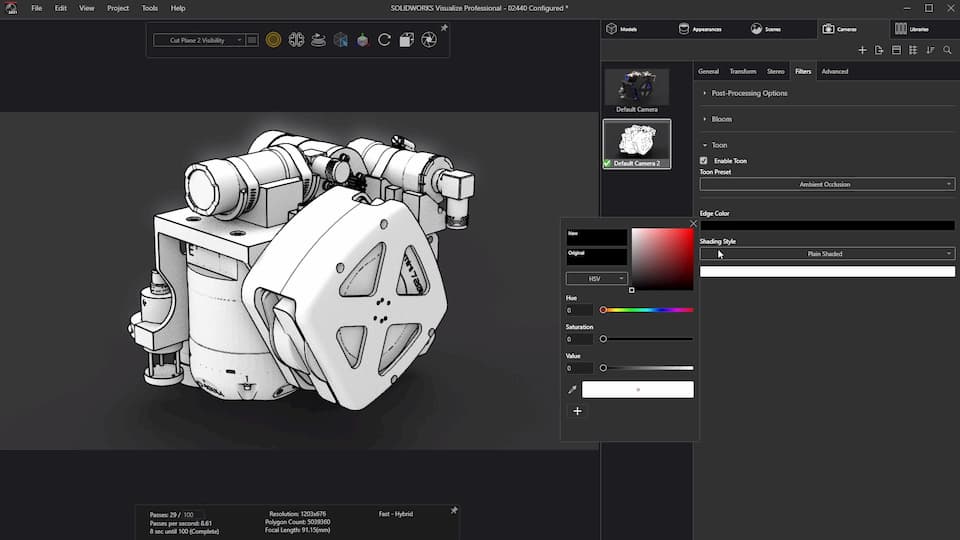The height and width of the screenshot is (540, 960).
Task: Open the Cut Plane 2 Visibility dropdown
Action: pos(199,40)
